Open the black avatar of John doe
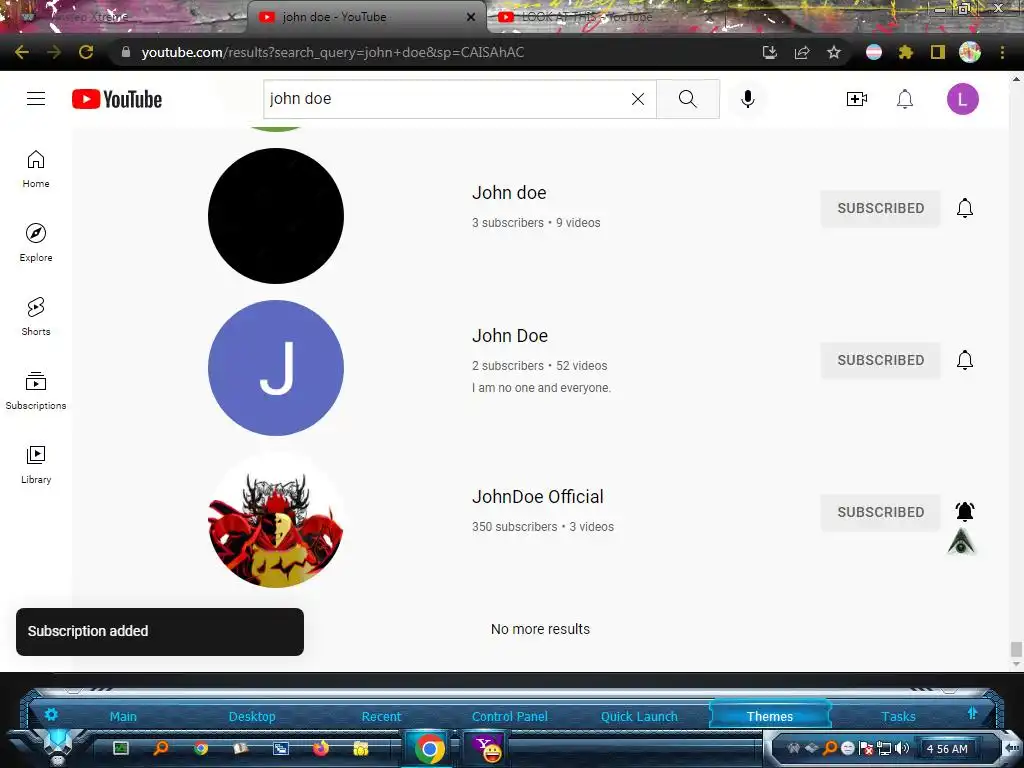The width and height of the screenshot is (1024, 768). (x=276, y=216)
